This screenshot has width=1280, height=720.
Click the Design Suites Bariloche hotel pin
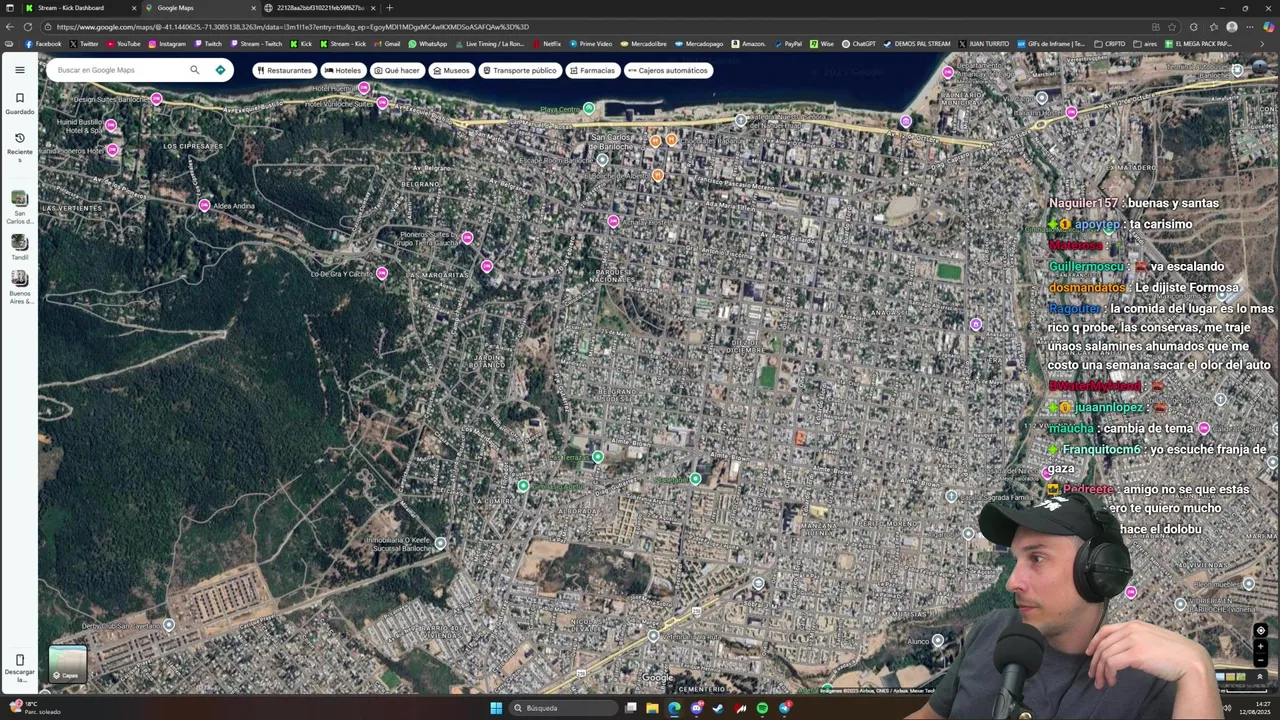click(x=156, y=99)
